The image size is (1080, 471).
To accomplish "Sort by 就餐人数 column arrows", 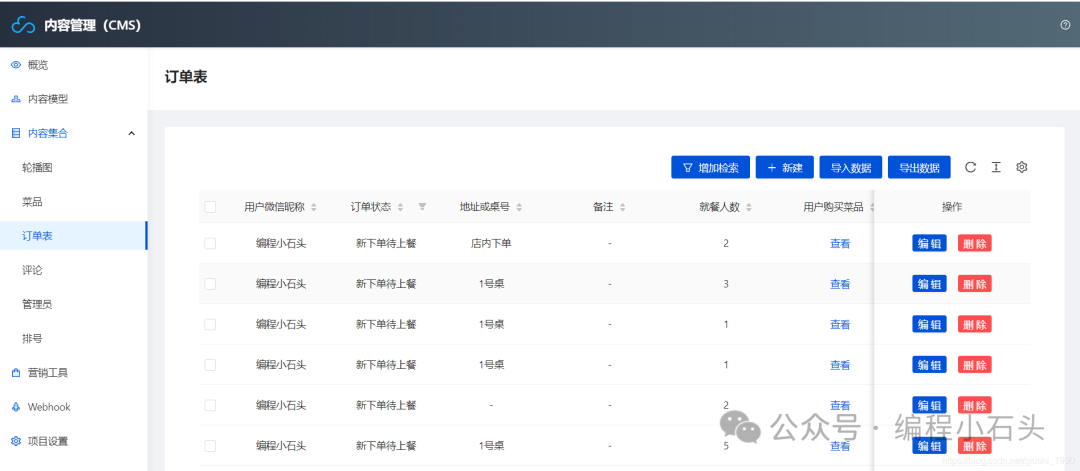I will (x=749, y=207).
